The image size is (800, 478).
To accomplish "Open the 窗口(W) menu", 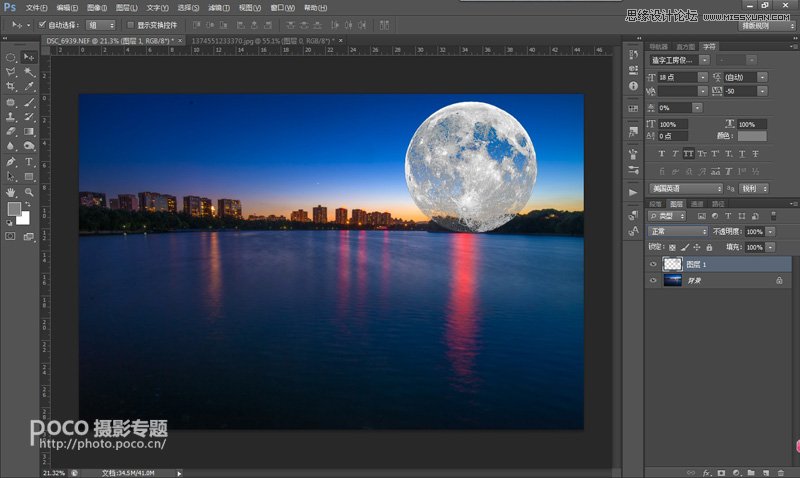I will click(x=283, y=8).
